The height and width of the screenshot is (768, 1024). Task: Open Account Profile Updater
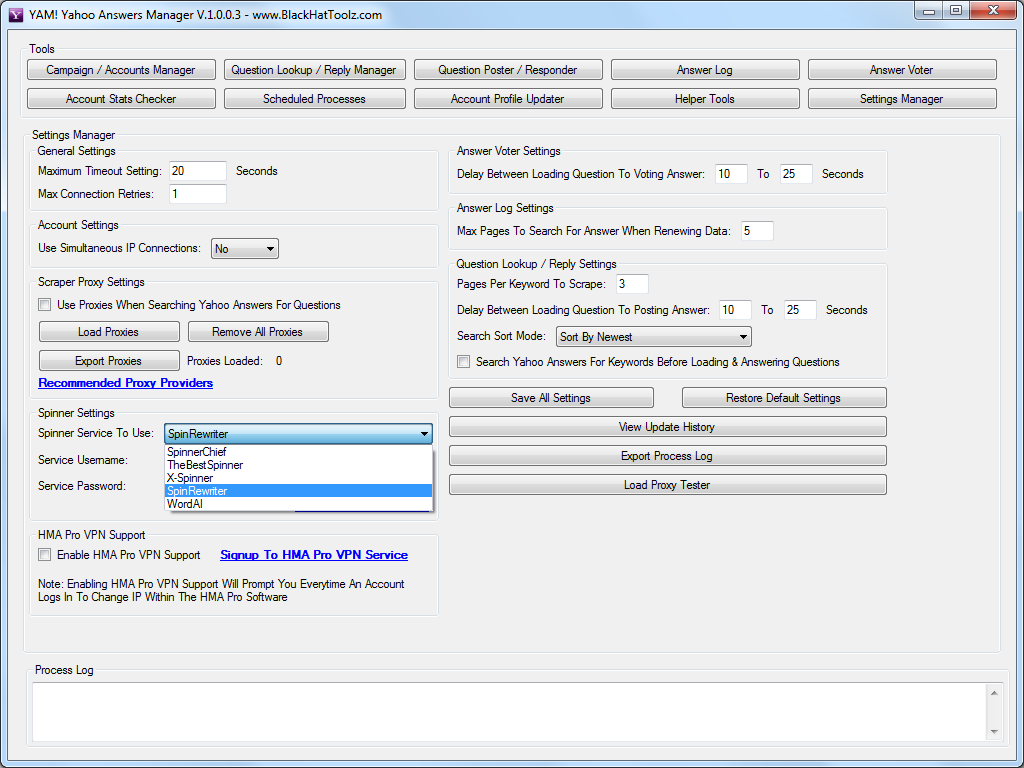click(x=507, y=99)
